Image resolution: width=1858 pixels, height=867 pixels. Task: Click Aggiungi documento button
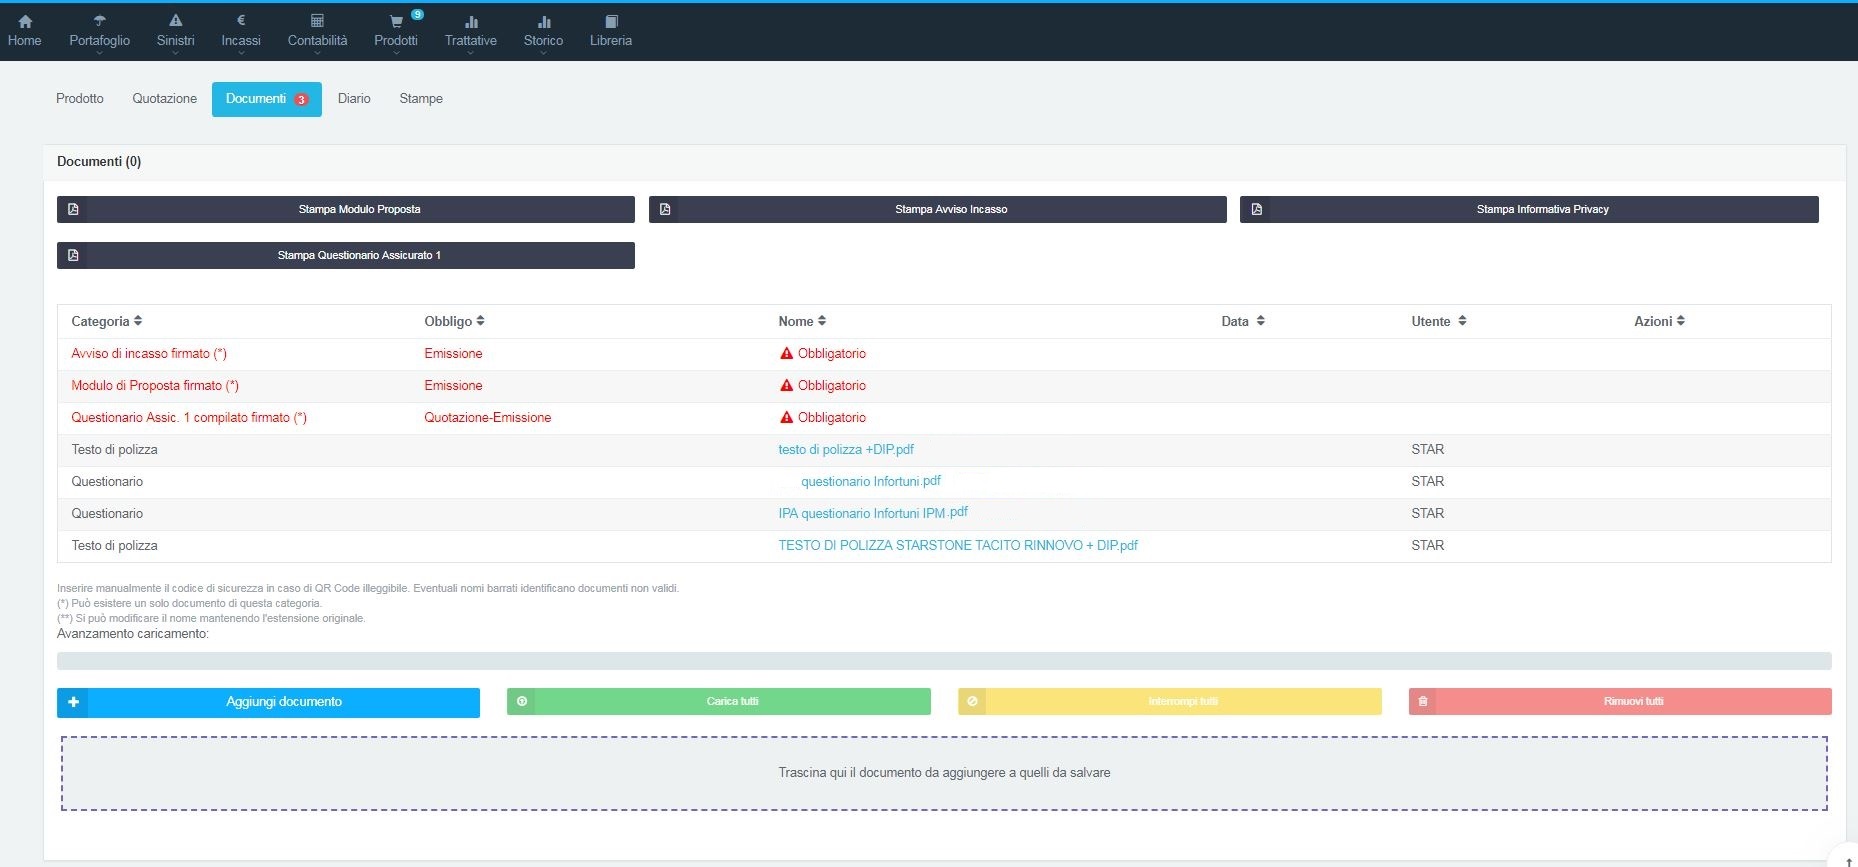tap(268, 702)
